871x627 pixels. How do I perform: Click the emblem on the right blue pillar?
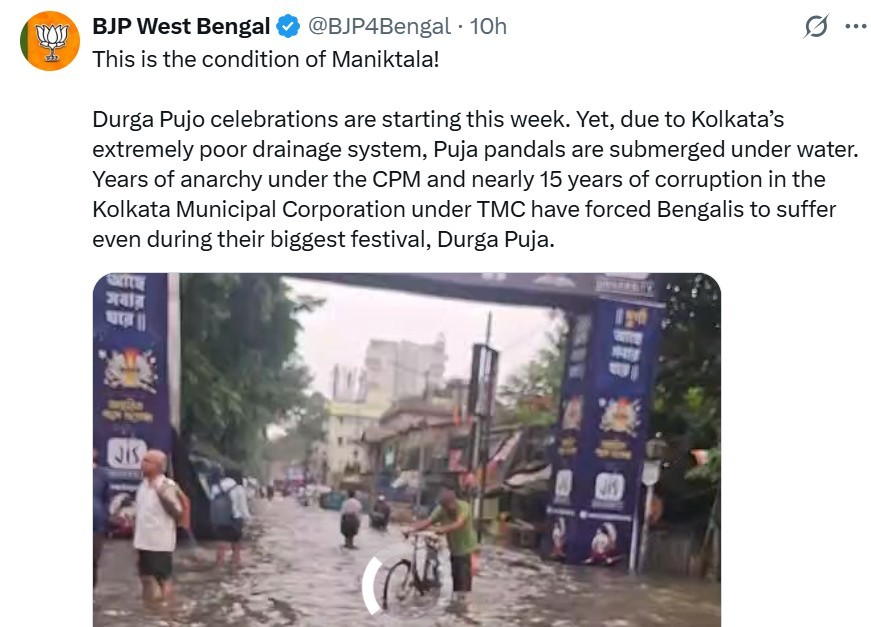coord(619,414)
